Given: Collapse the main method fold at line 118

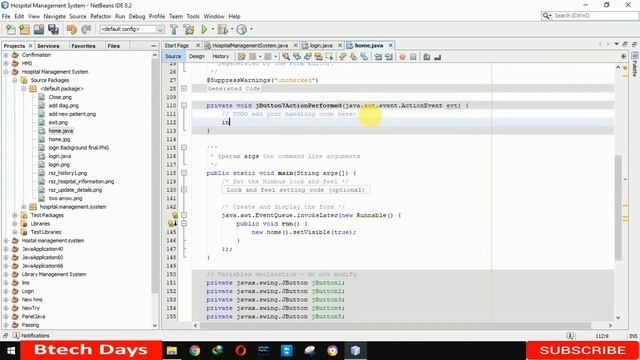Looking at the screenshot, I should (x=184, y=173).
